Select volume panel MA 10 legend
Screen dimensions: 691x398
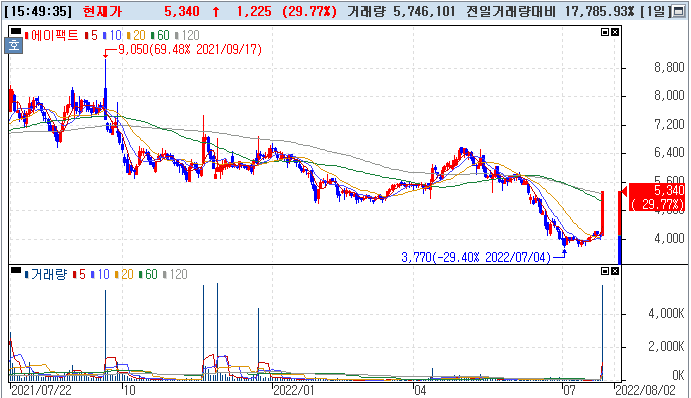tap(100, 274)
